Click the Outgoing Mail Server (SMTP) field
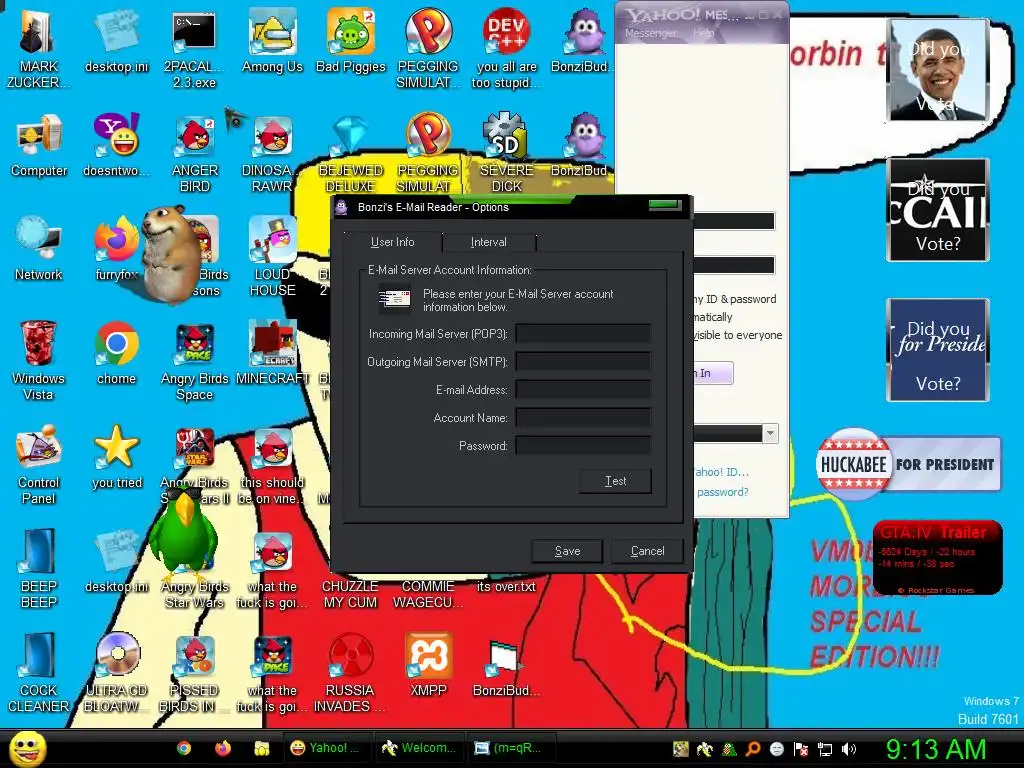1024x768 pixels. click(583, 362)
